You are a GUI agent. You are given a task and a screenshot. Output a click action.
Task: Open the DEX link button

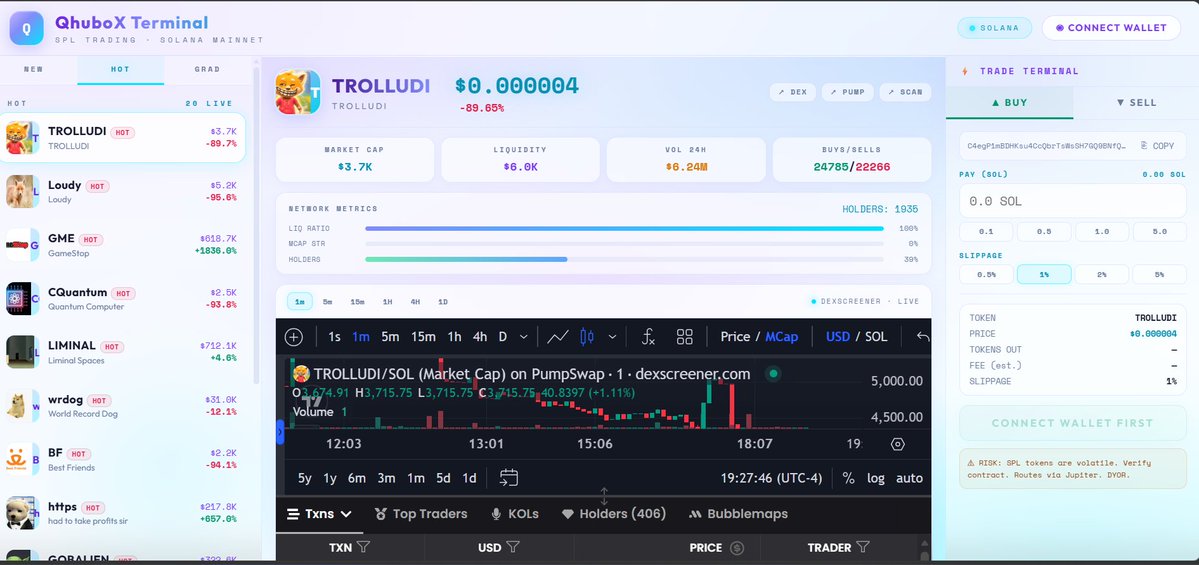point(792,92)
